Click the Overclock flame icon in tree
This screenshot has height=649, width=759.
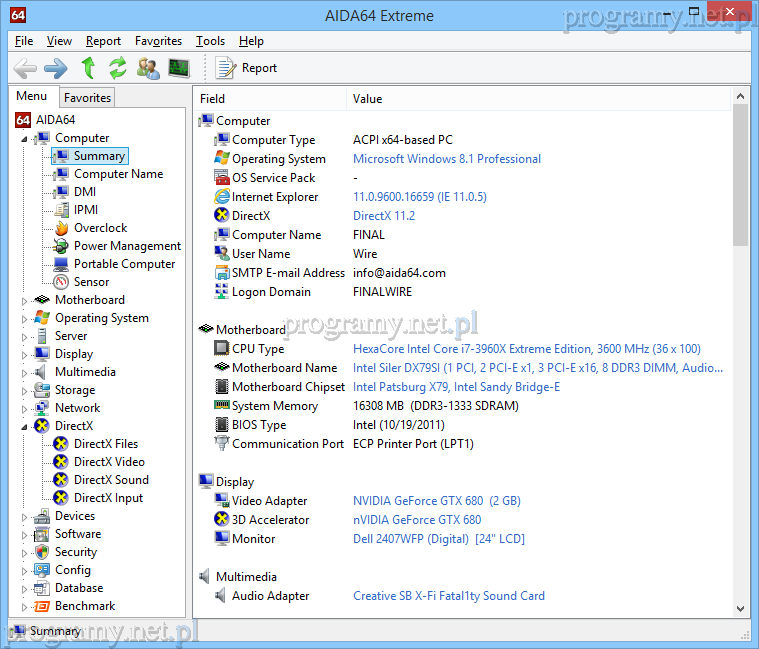click(x=61, y=228)
